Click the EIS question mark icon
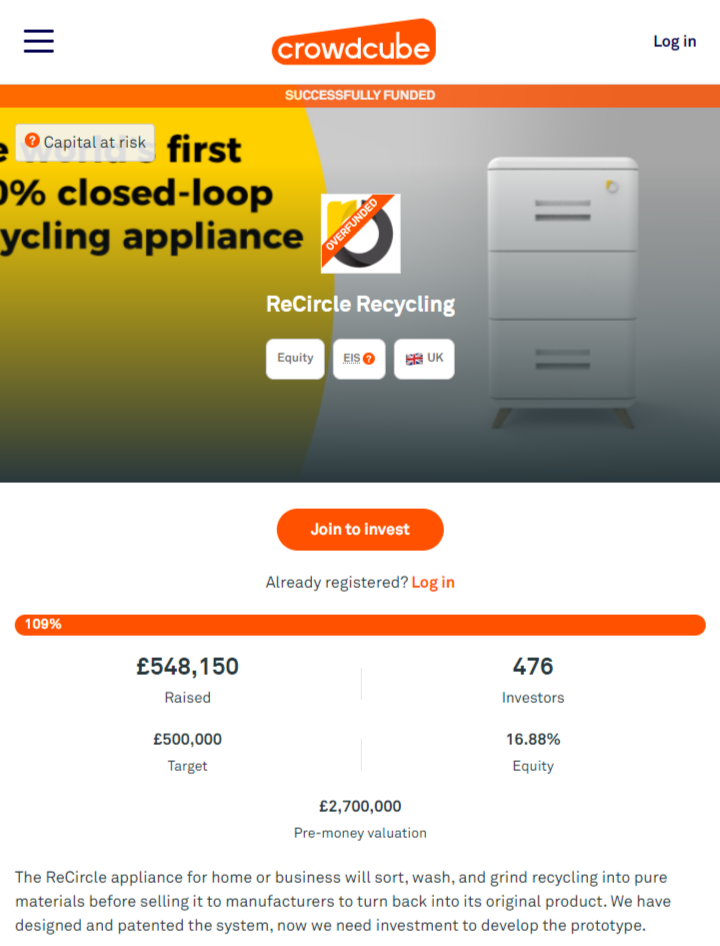Viewport: 720px width, 946px height. (369, 358)
